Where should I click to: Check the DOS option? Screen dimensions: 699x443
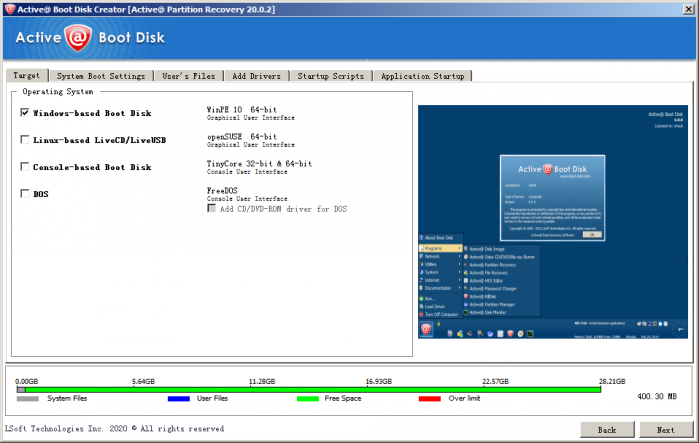pyautogui.click(x=25, y=193)
